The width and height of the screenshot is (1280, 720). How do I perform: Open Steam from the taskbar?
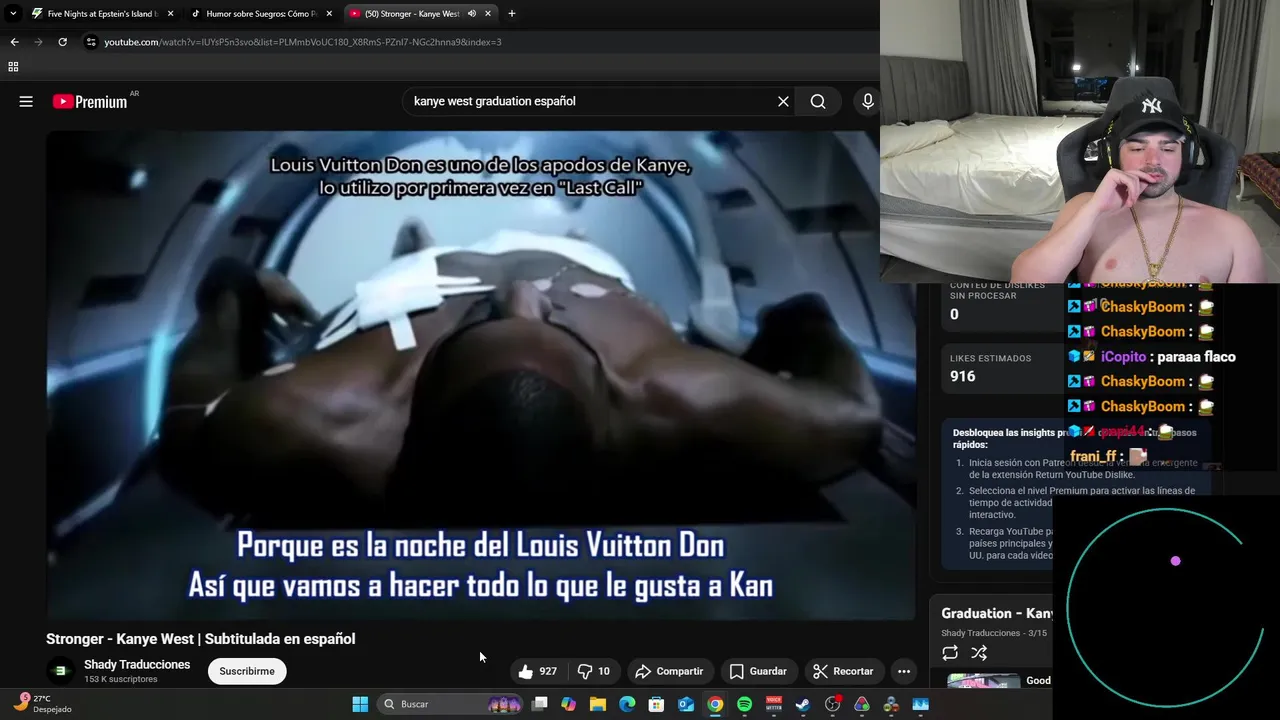pyautogui.click(x=803, y=704)
